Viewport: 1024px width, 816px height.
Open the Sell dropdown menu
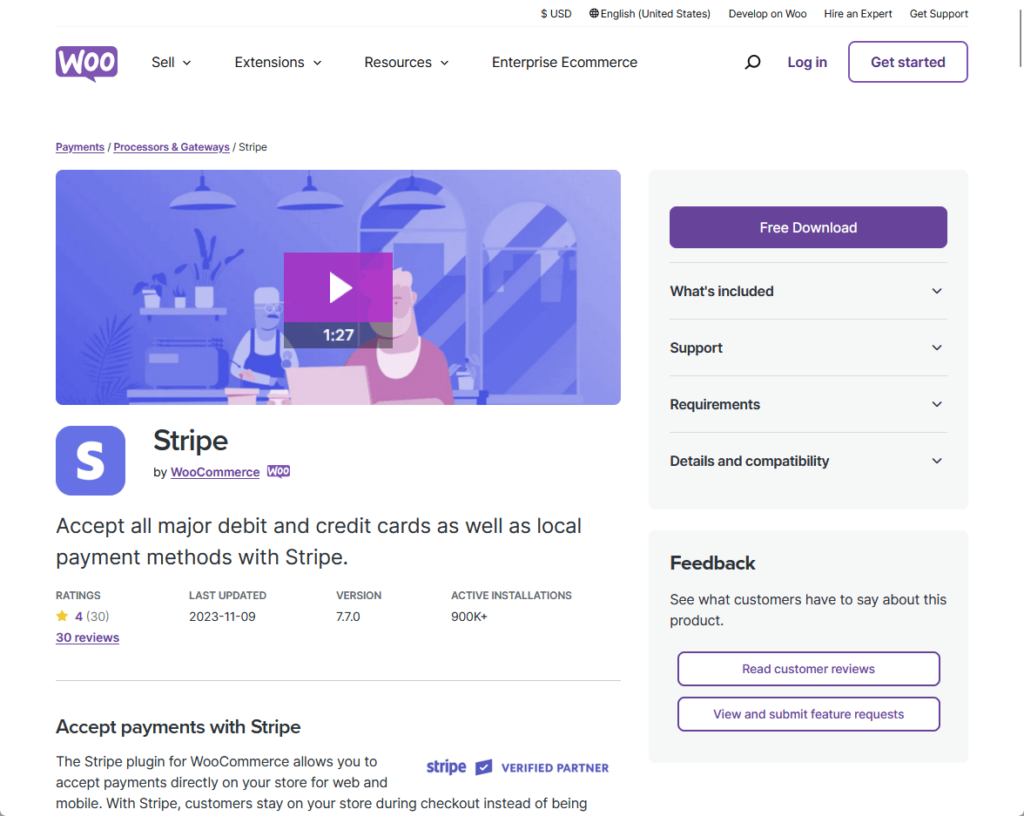pyautogui.click(x=171, y=62)
